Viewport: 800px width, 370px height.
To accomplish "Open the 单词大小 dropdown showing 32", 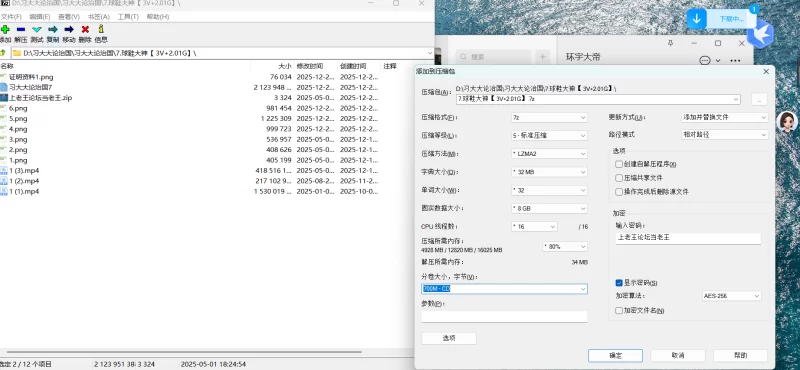I will 549,190.
